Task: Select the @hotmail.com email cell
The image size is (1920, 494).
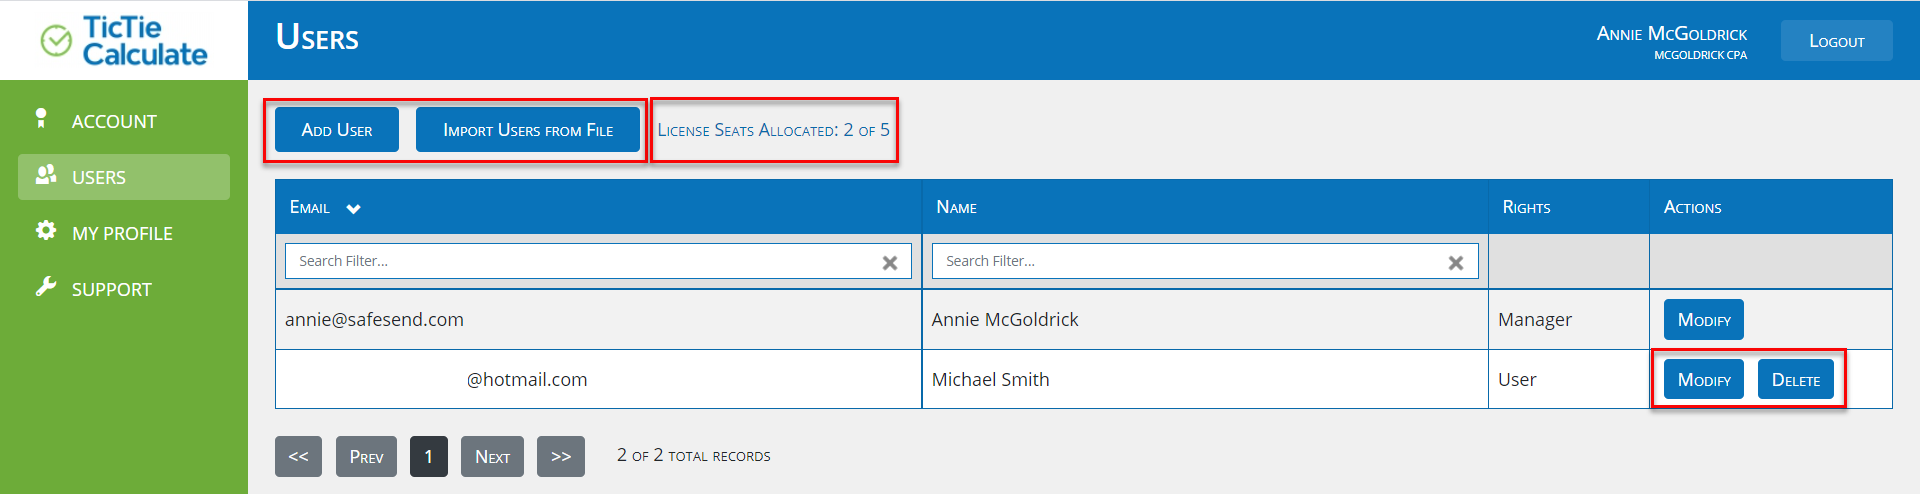Action: tap(598, 379)
